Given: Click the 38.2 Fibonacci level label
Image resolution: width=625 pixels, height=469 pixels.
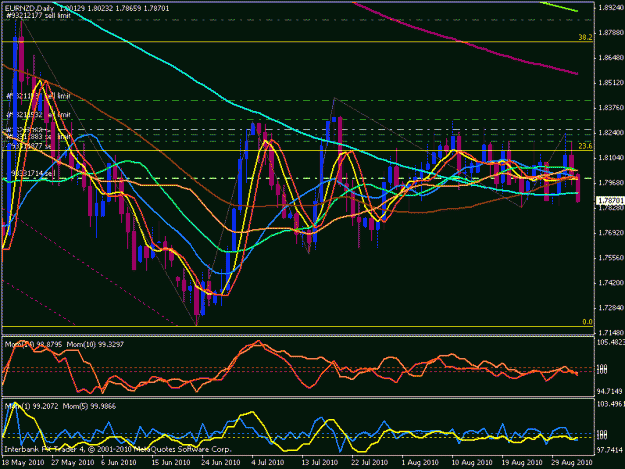Looking at the screenshot, I should 585,37.
